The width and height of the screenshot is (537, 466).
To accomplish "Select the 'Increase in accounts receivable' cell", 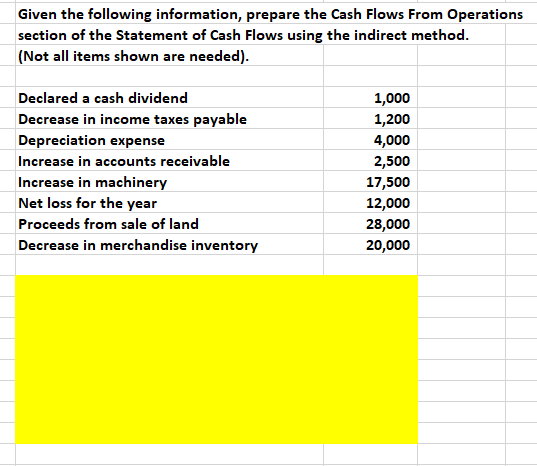I will pos(169,161).
